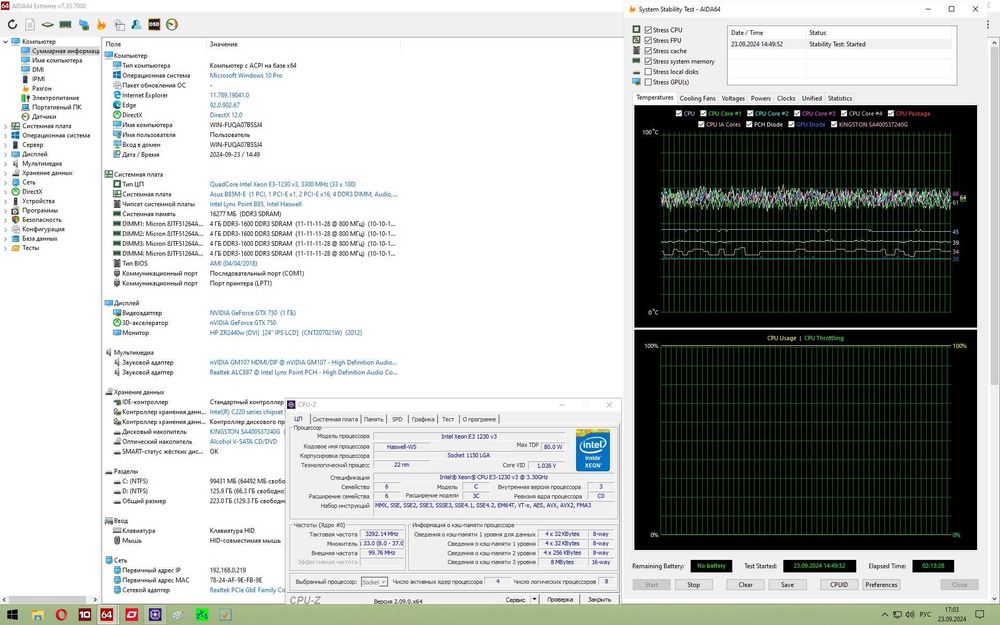The height and width of the screenshot is (625, 1000).
Task: Click the Report page icon in AIDA64 toolbar
Action: click(x=30, y=25)
